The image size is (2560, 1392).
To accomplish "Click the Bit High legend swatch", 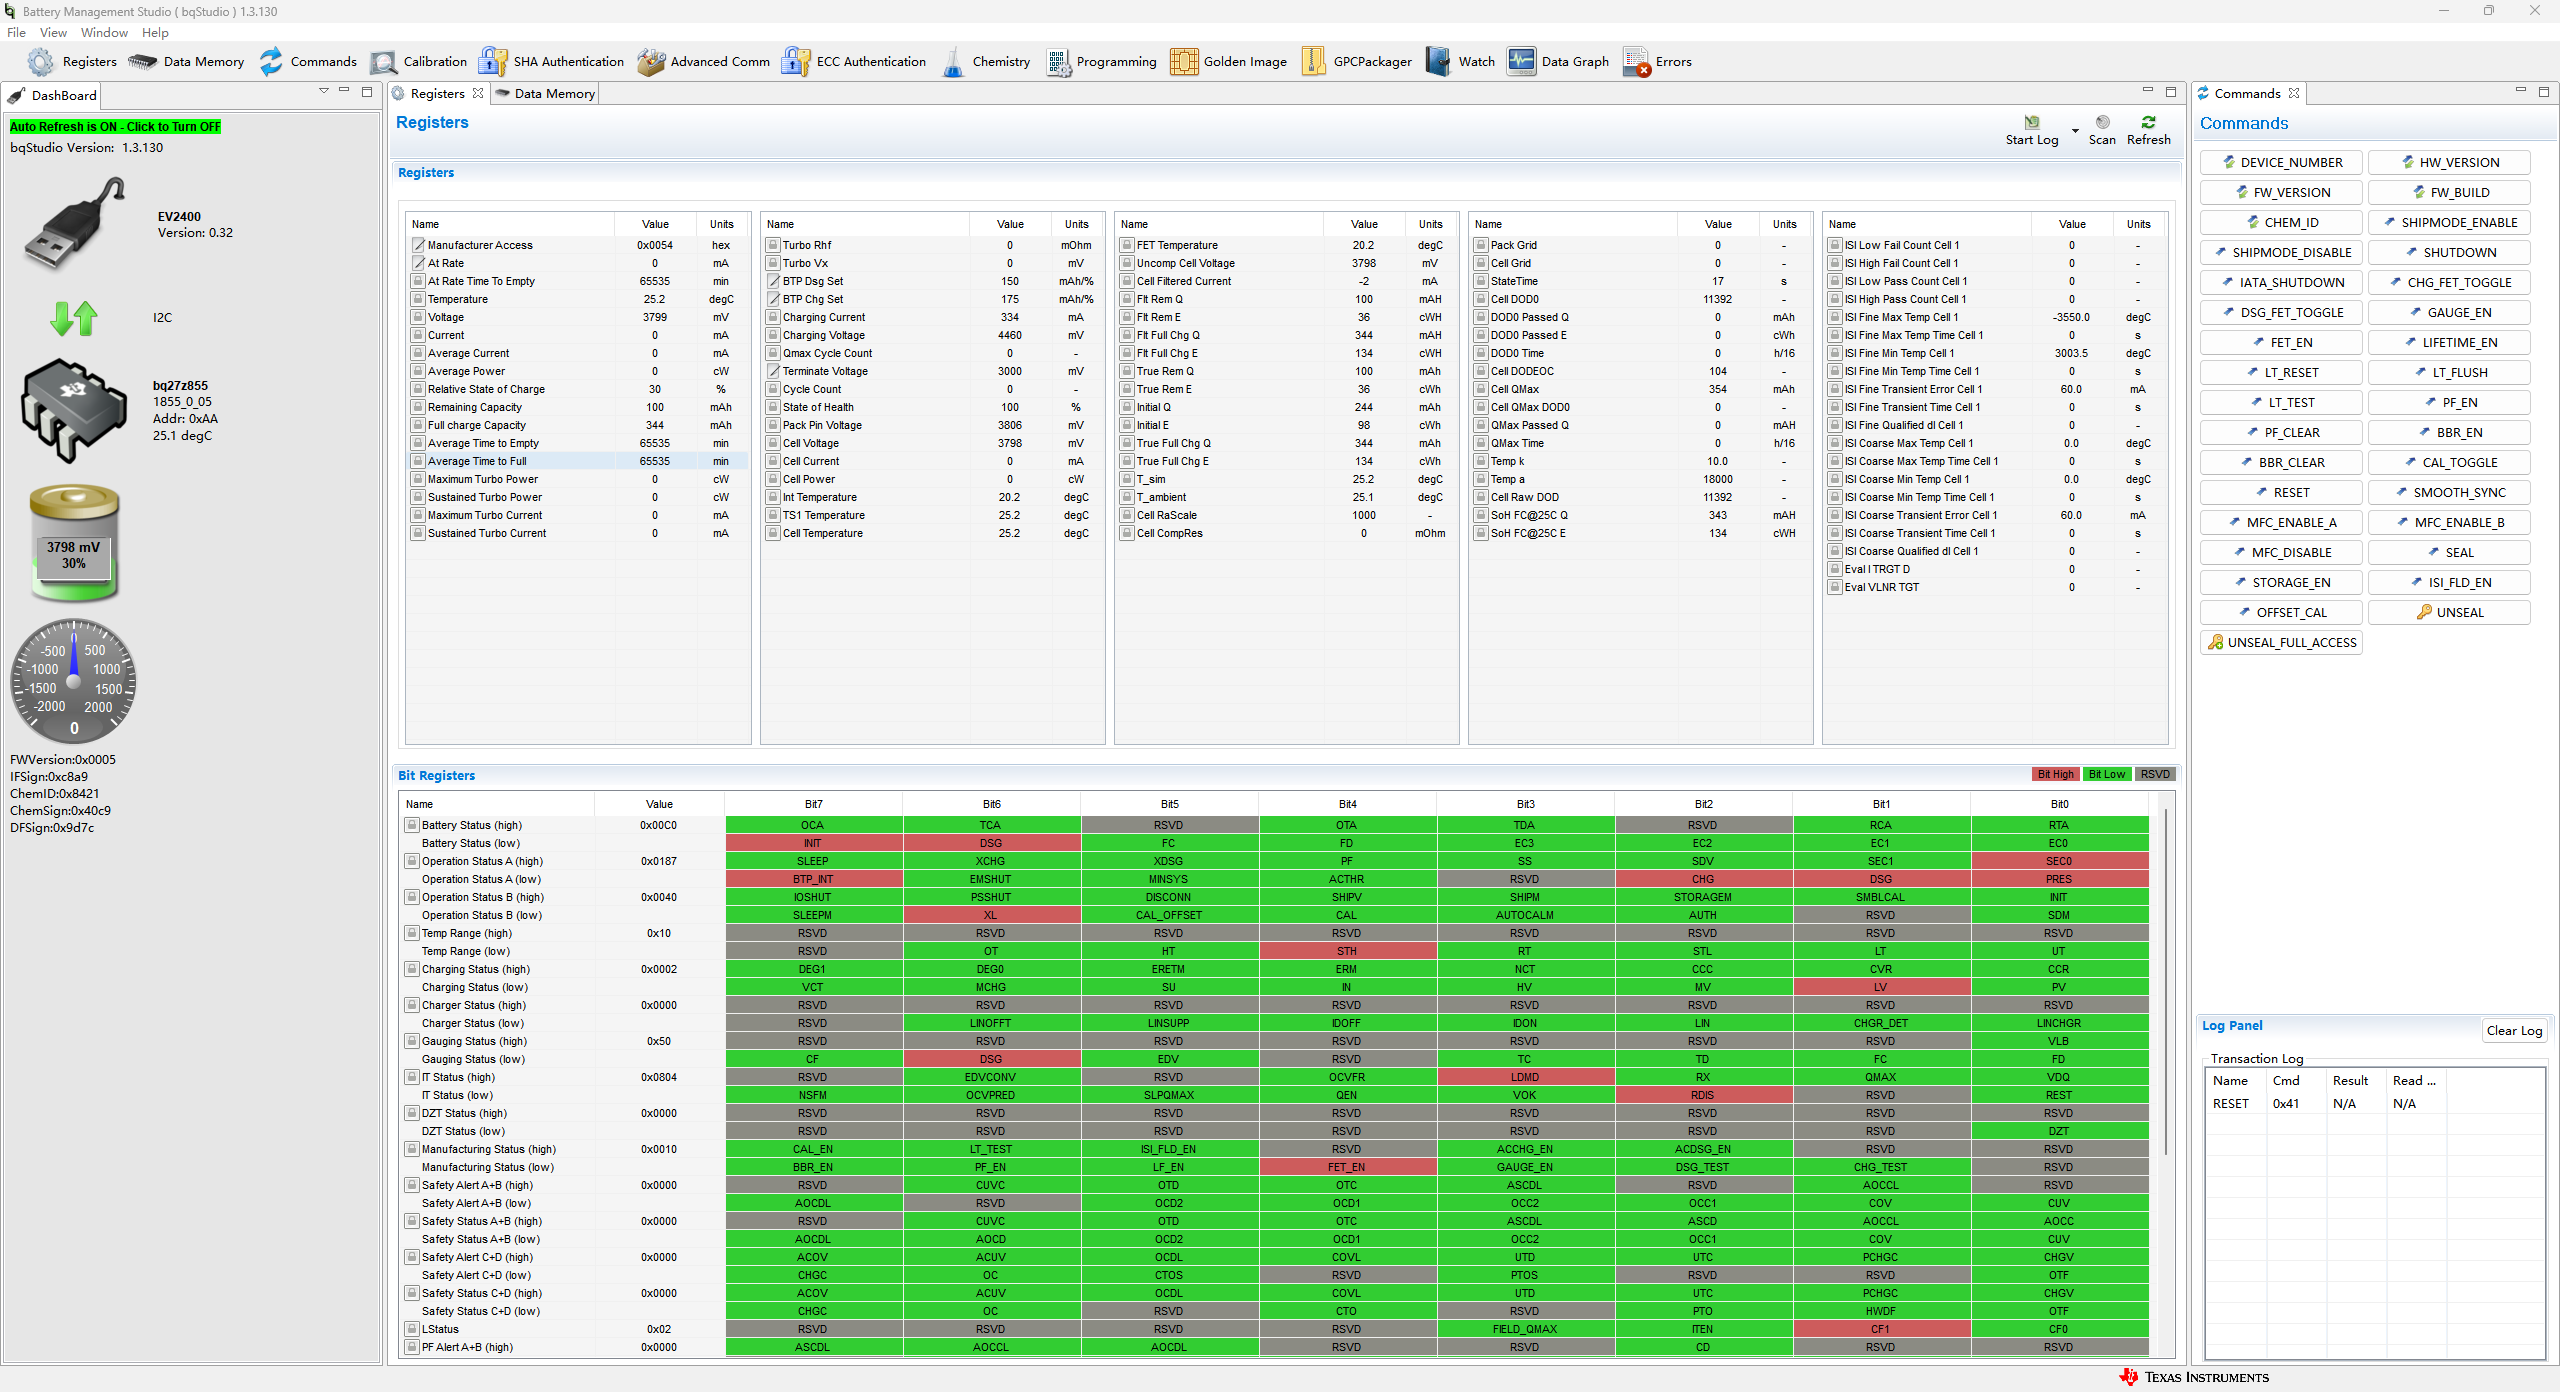I will click(2056, 774).
